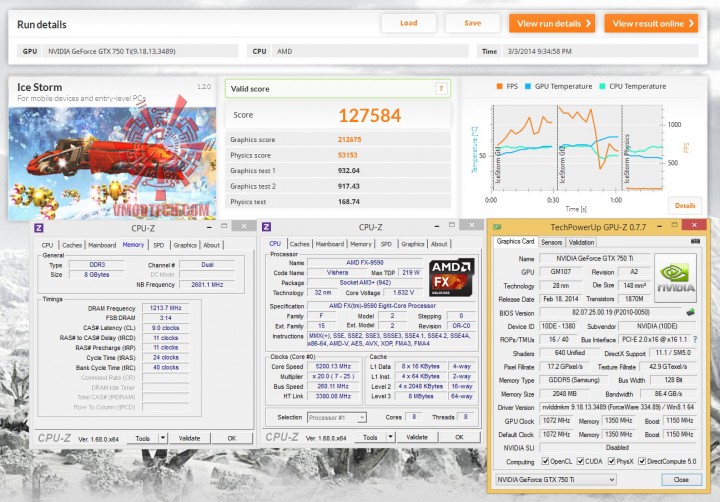Click the Graphics score value 212675
Viewport: 720px width, 502px height.
point(349,140)
